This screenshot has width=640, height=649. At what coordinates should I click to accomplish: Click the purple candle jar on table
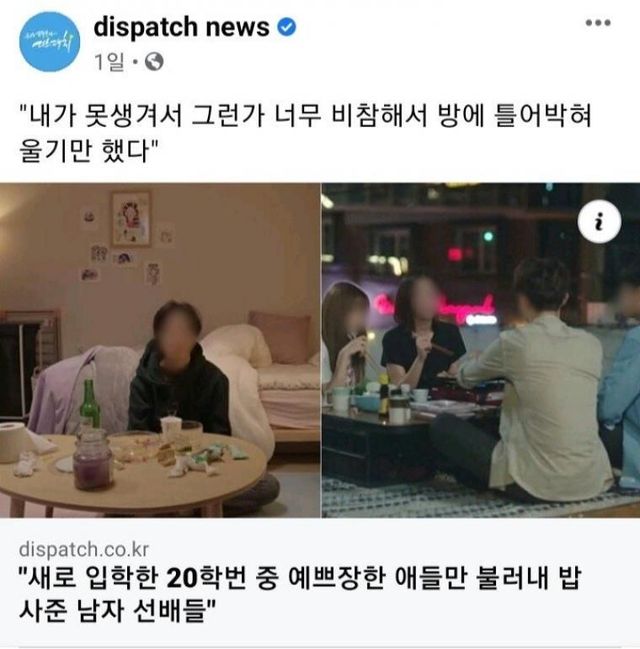(x=92, y=459)
